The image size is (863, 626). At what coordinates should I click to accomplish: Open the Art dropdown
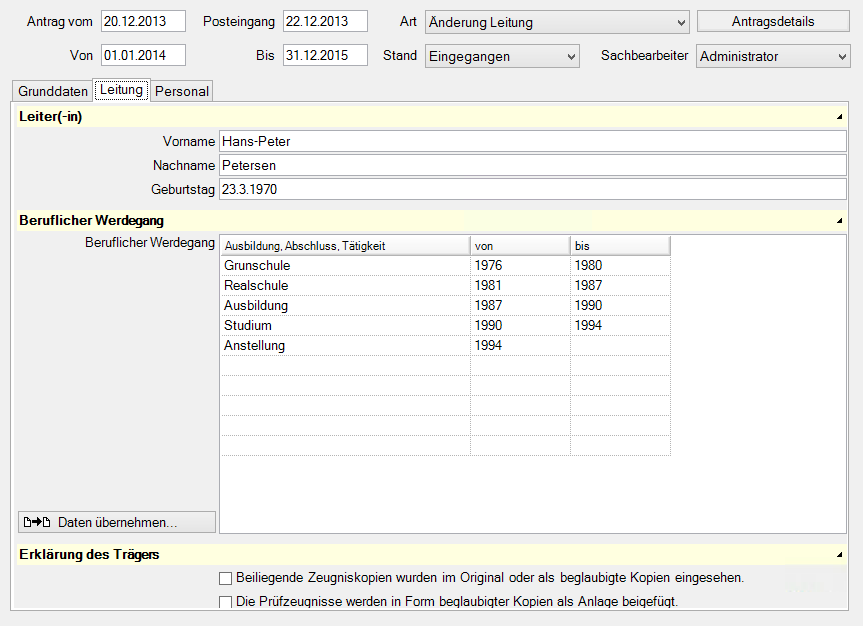pos(681,22)
